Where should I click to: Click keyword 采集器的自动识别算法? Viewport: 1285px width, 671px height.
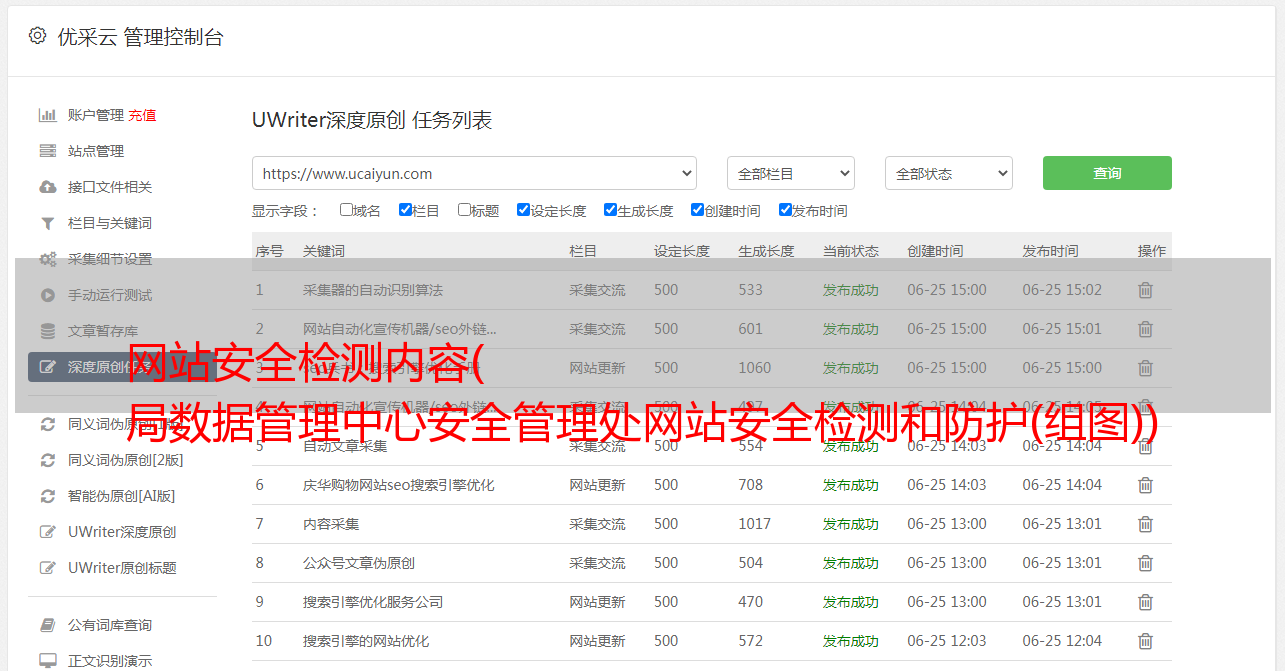[373, 290]
